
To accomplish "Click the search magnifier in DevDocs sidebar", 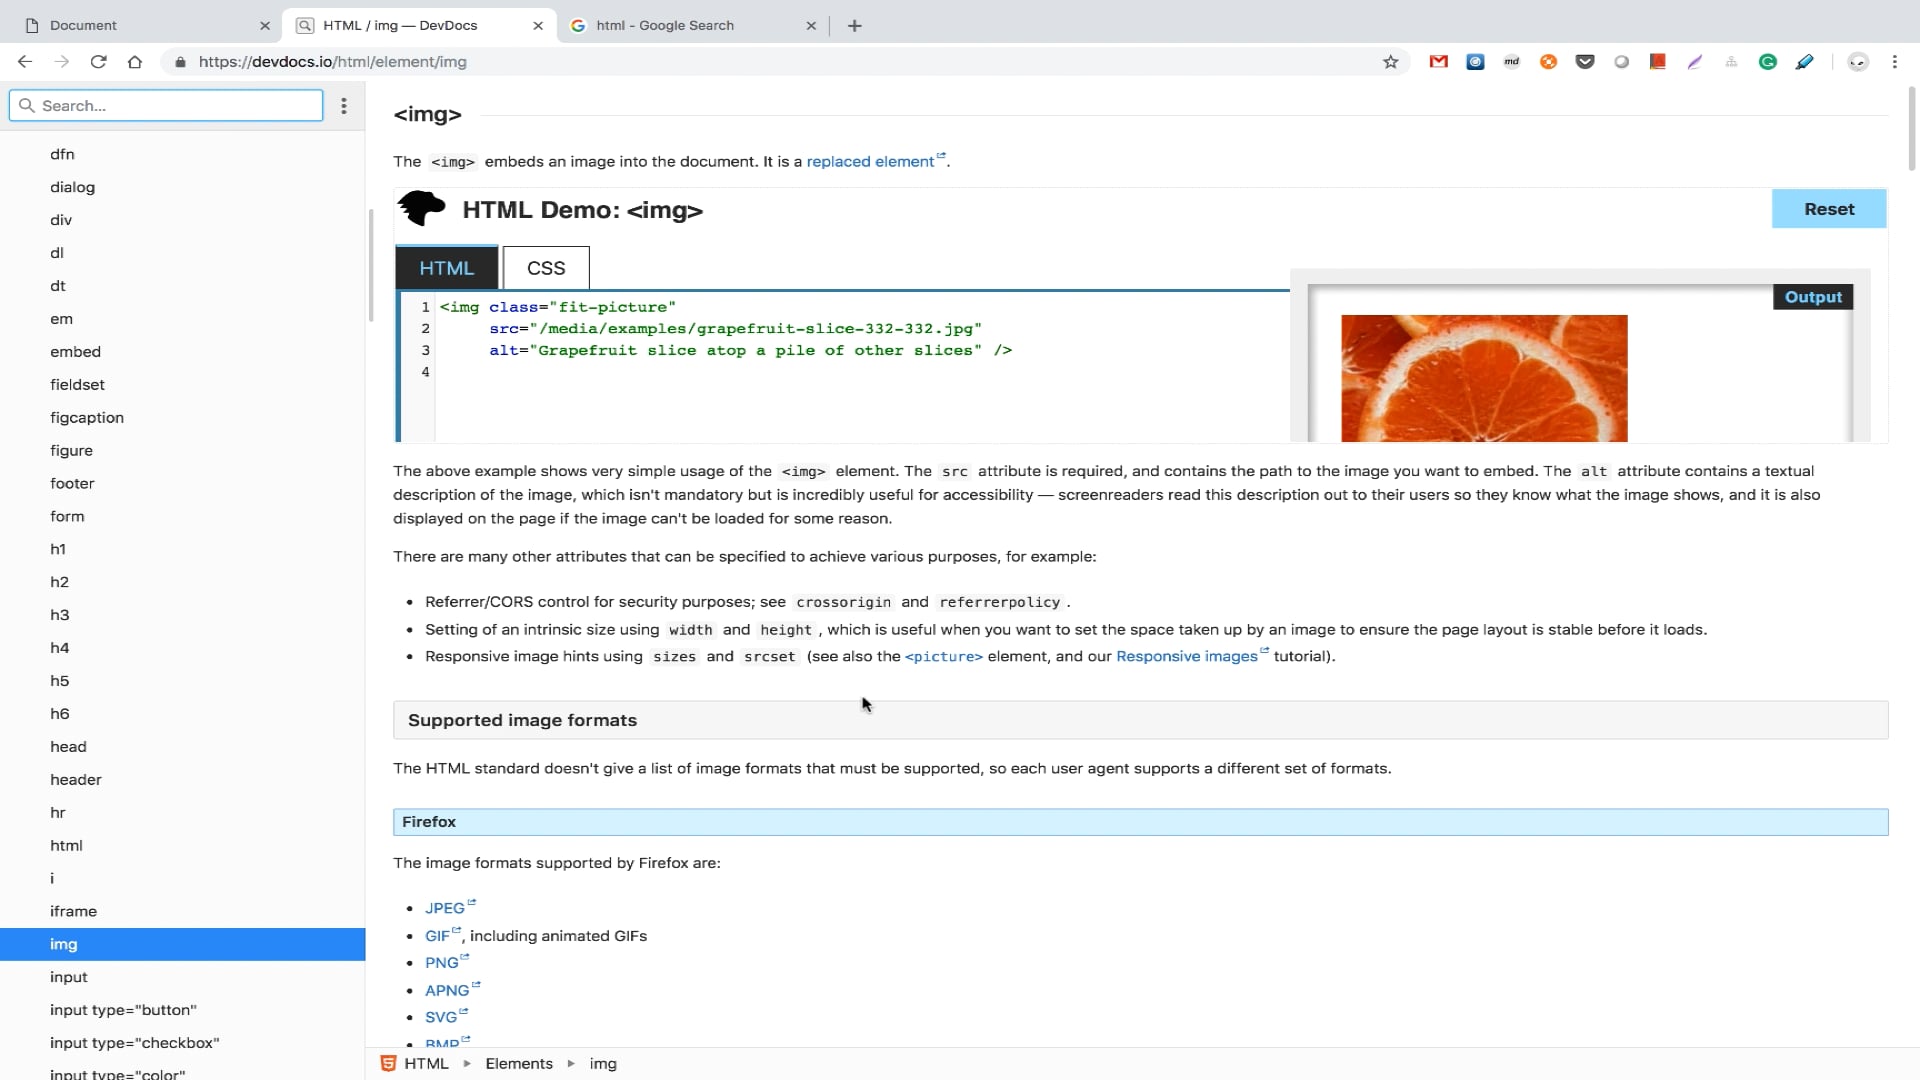I will (x=27, y=105).
